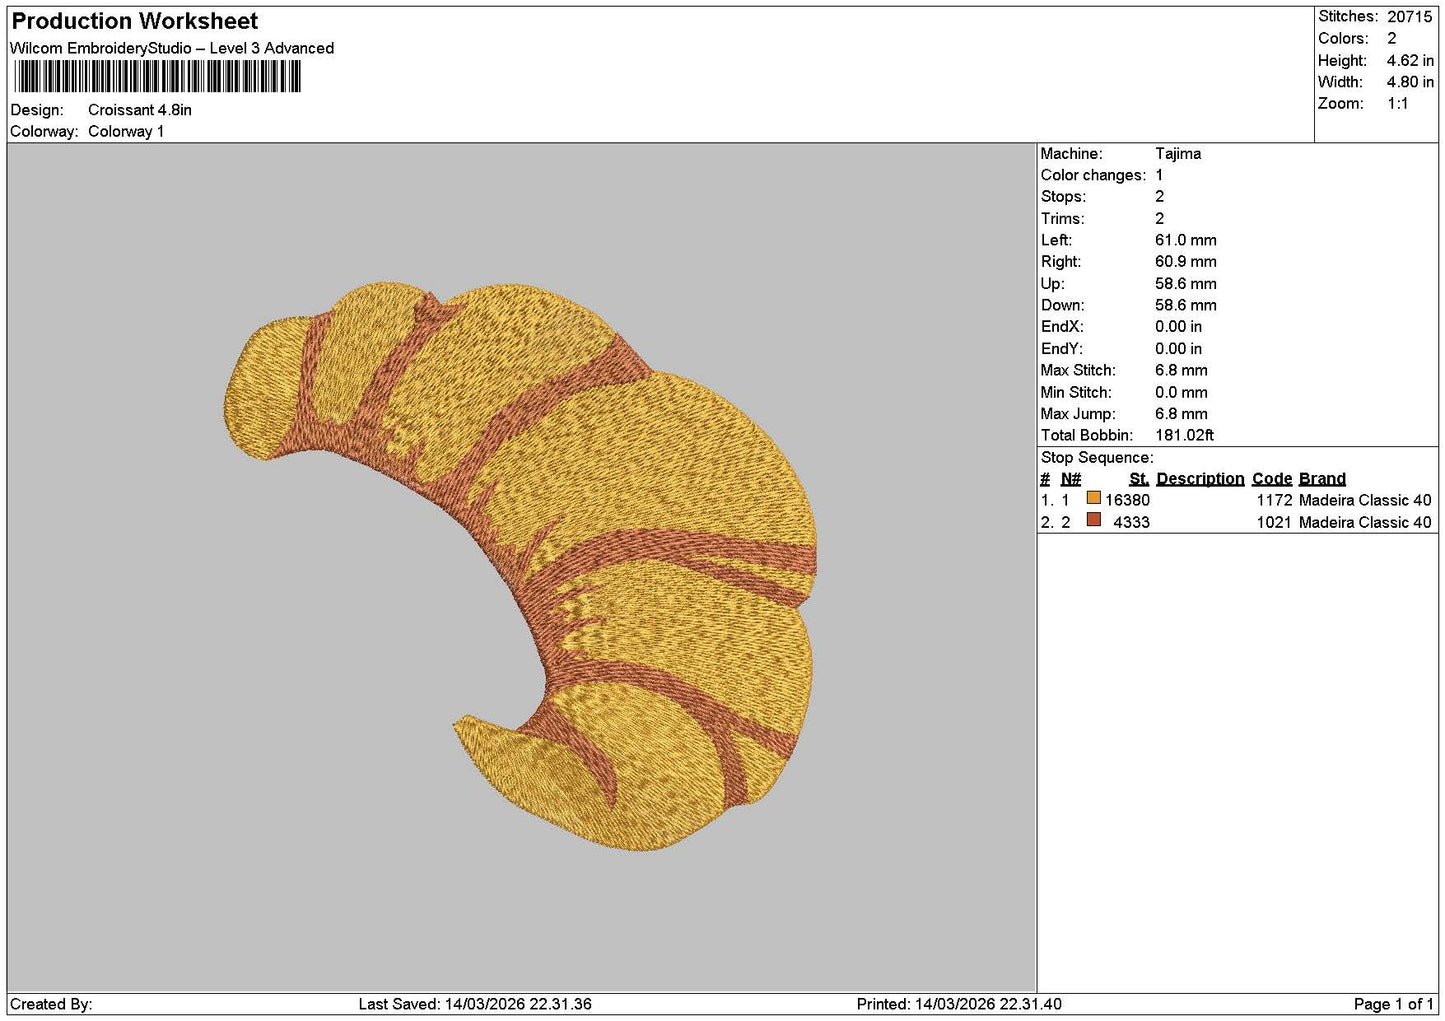Click the 'Created By:' footer label
Image resolution: width=1445 pixels, height=1021 pixels.
[51, 1004]
